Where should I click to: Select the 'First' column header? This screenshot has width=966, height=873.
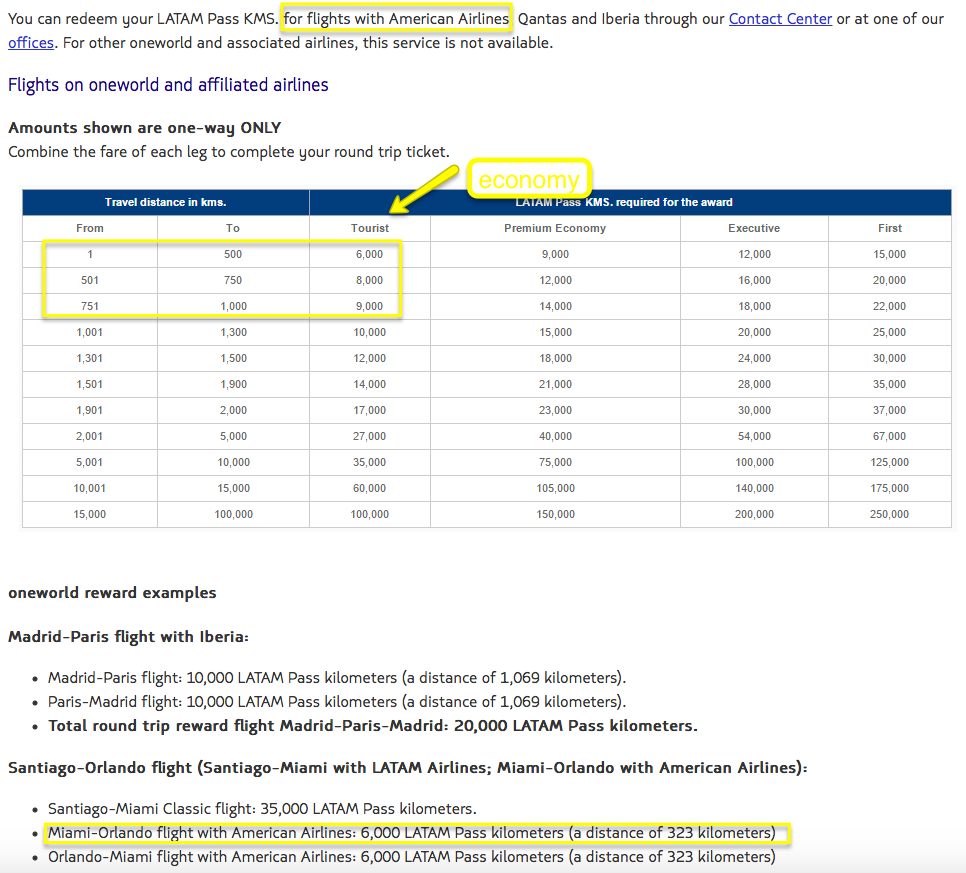pos(890,228)
